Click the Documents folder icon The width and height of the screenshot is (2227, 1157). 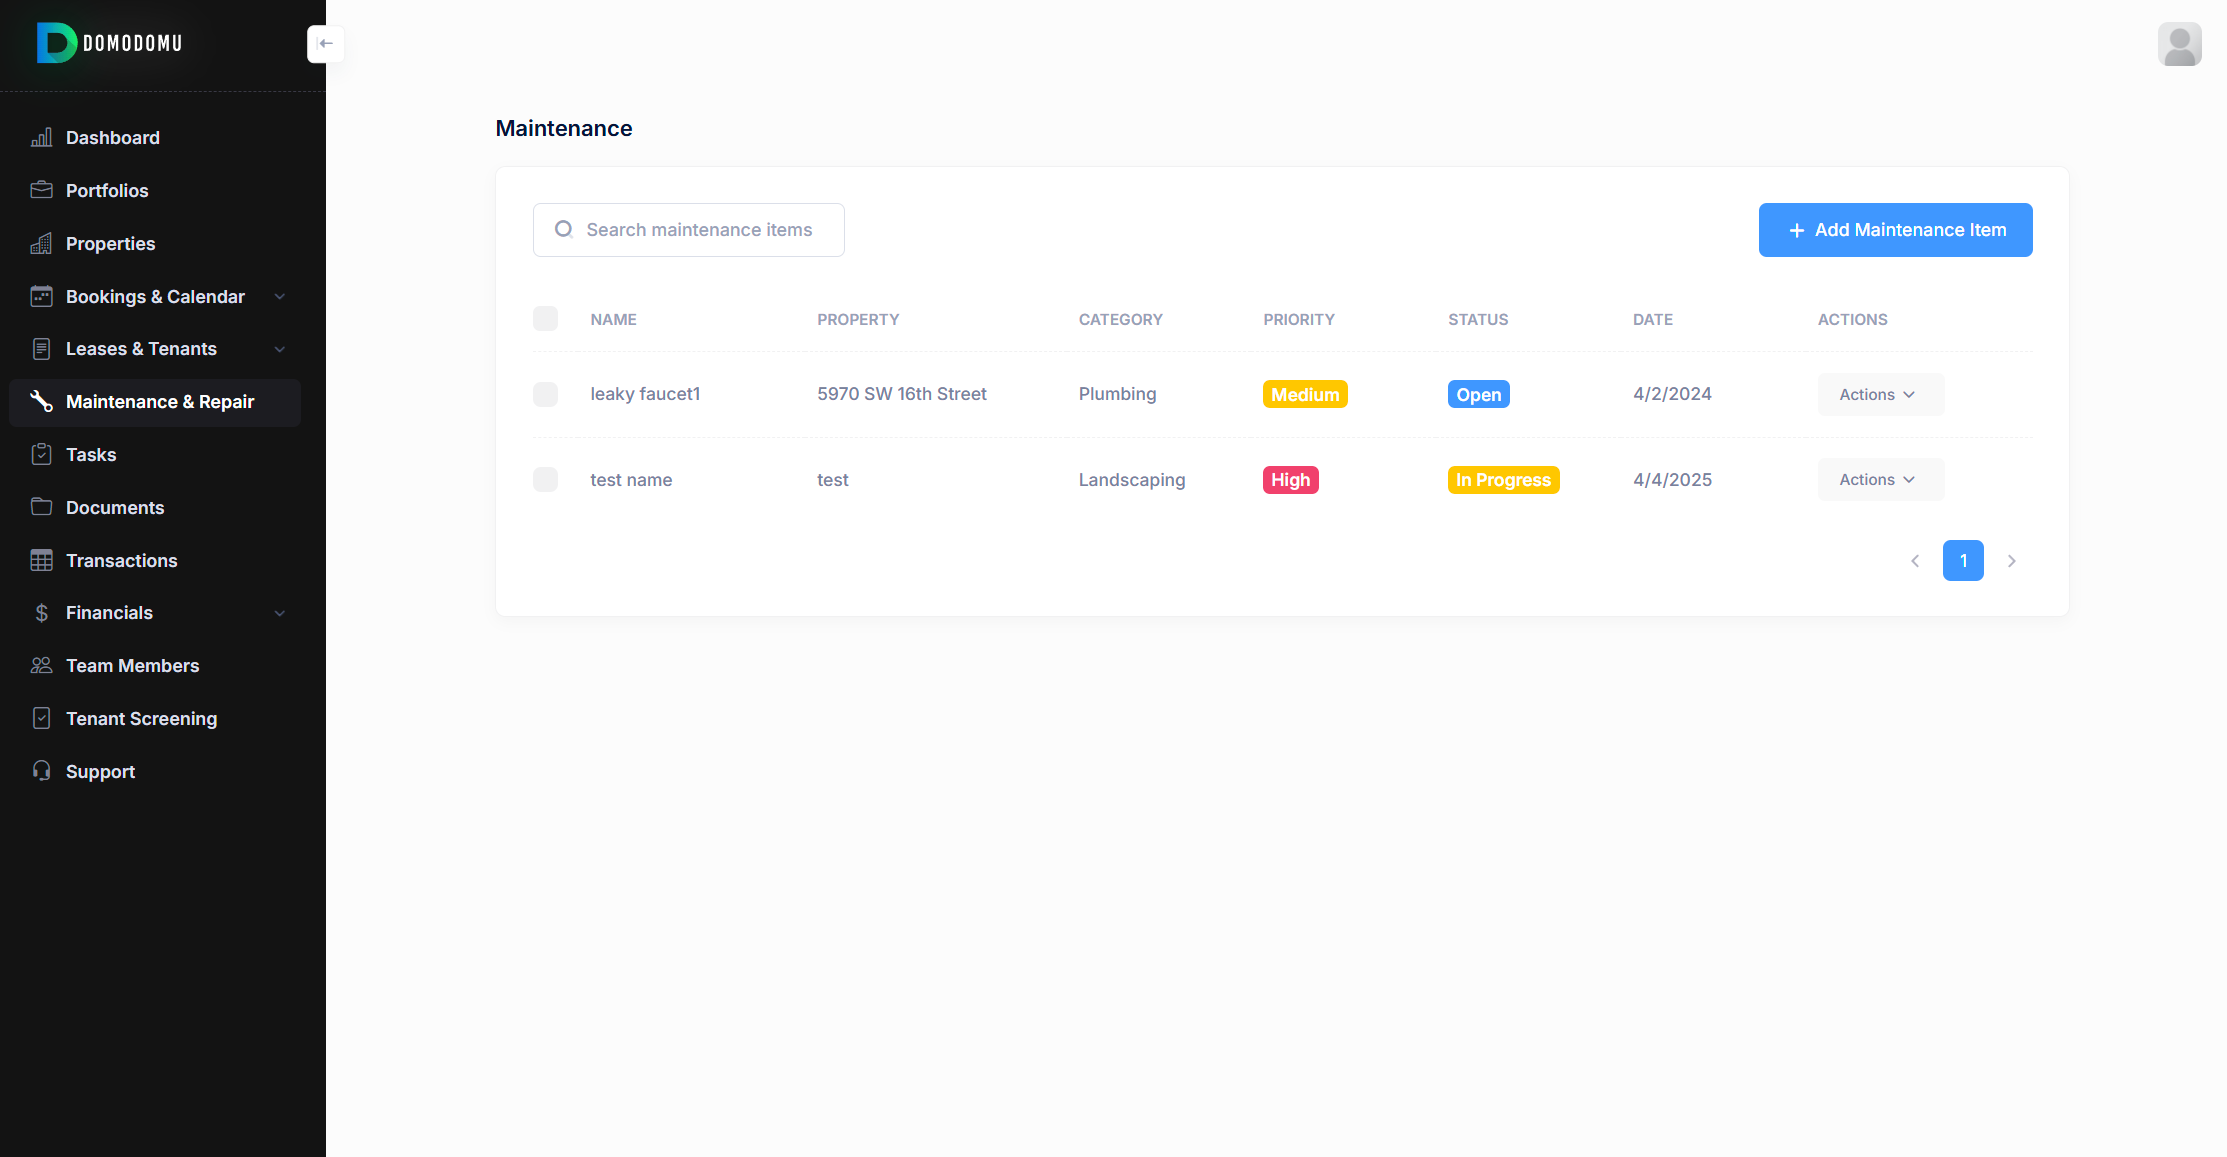pyautogui.click(x=41, y=507)
